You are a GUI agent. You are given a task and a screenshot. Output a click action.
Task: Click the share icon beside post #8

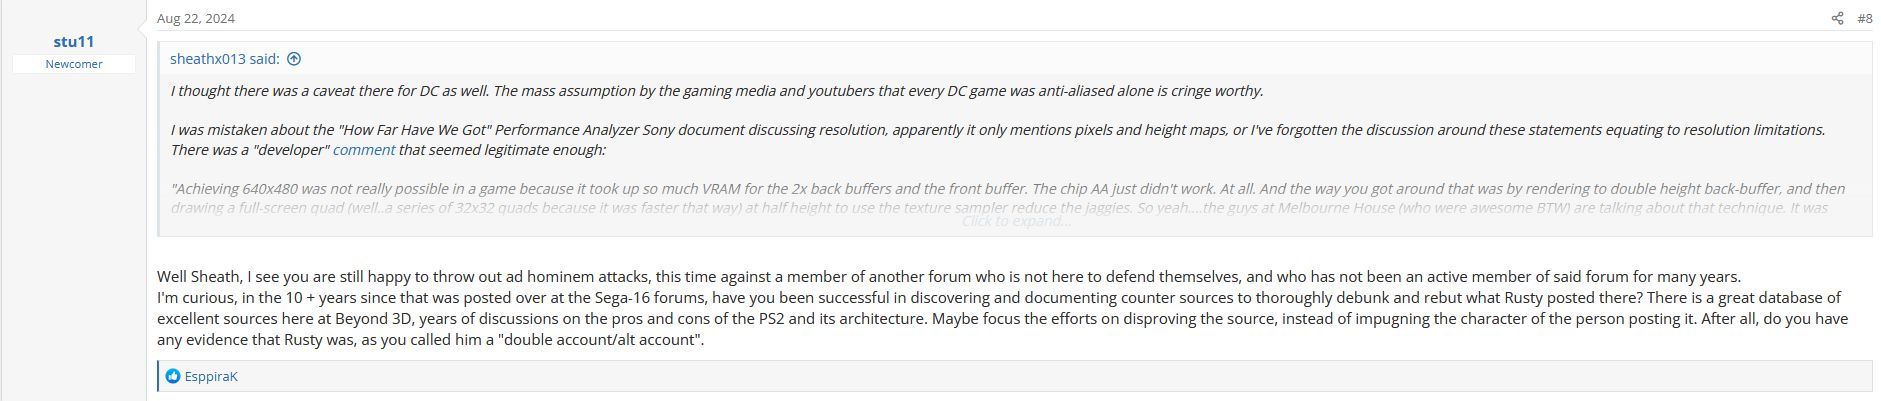[x=1837, y=18]
